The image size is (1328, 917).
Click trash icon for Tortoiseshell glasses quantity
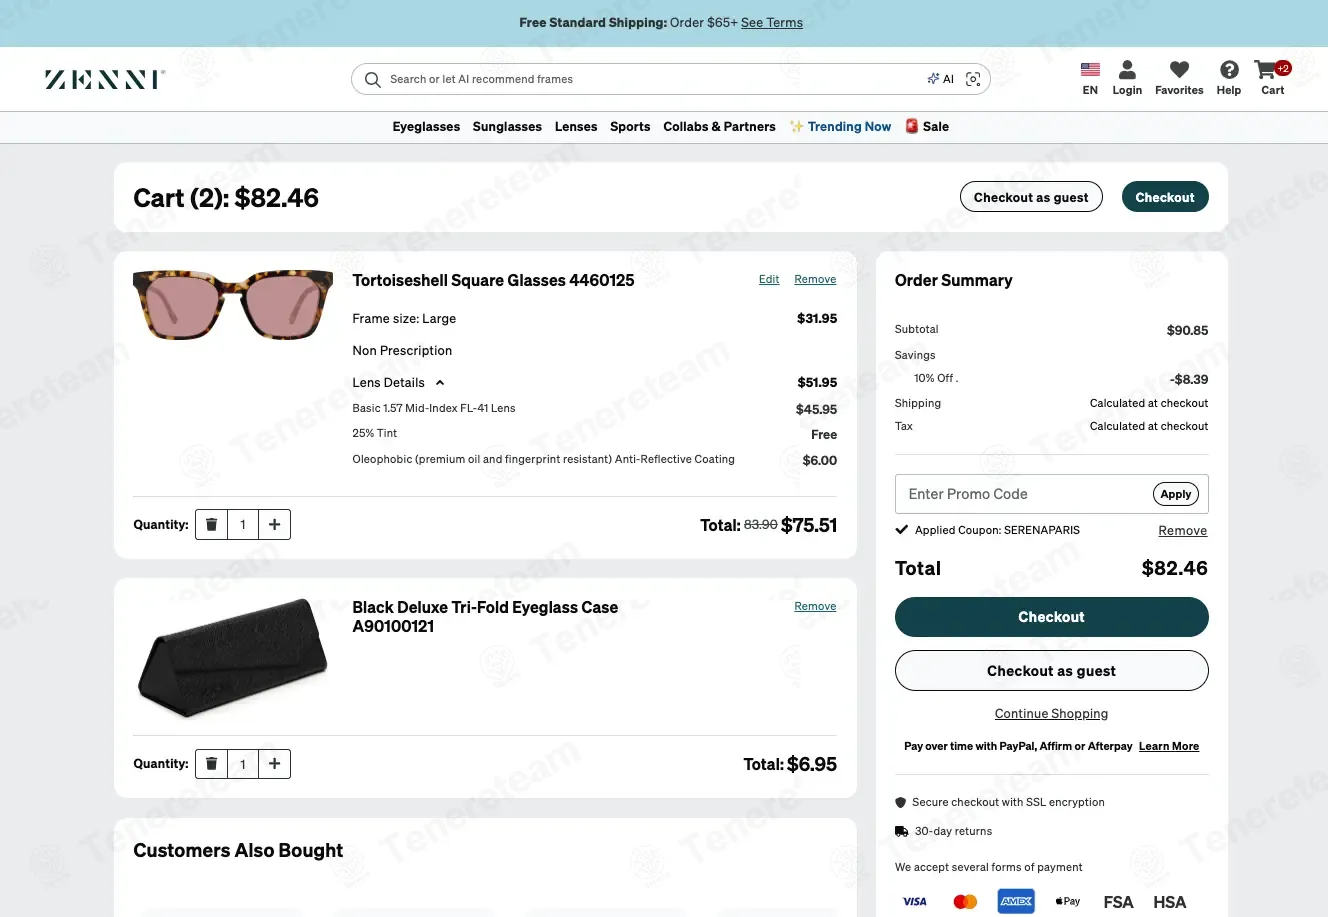coord(211,525)
